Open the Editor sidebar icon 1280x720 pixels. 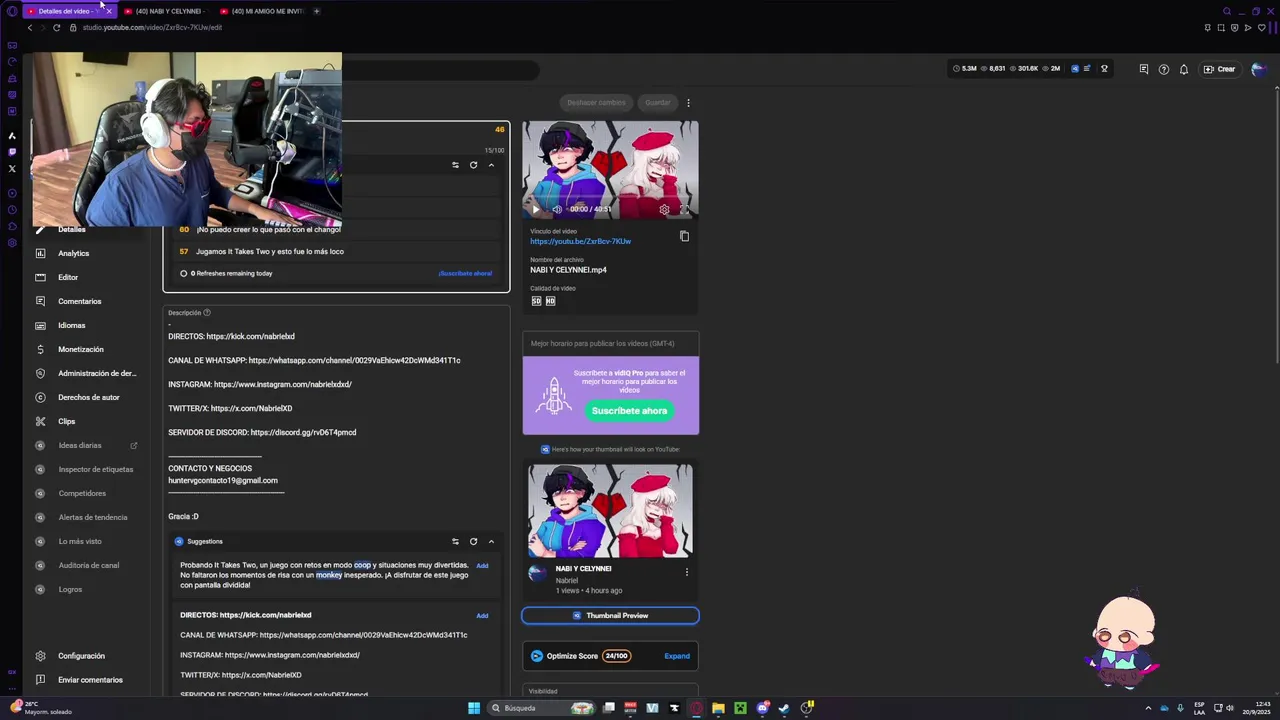tap(40, 277)
